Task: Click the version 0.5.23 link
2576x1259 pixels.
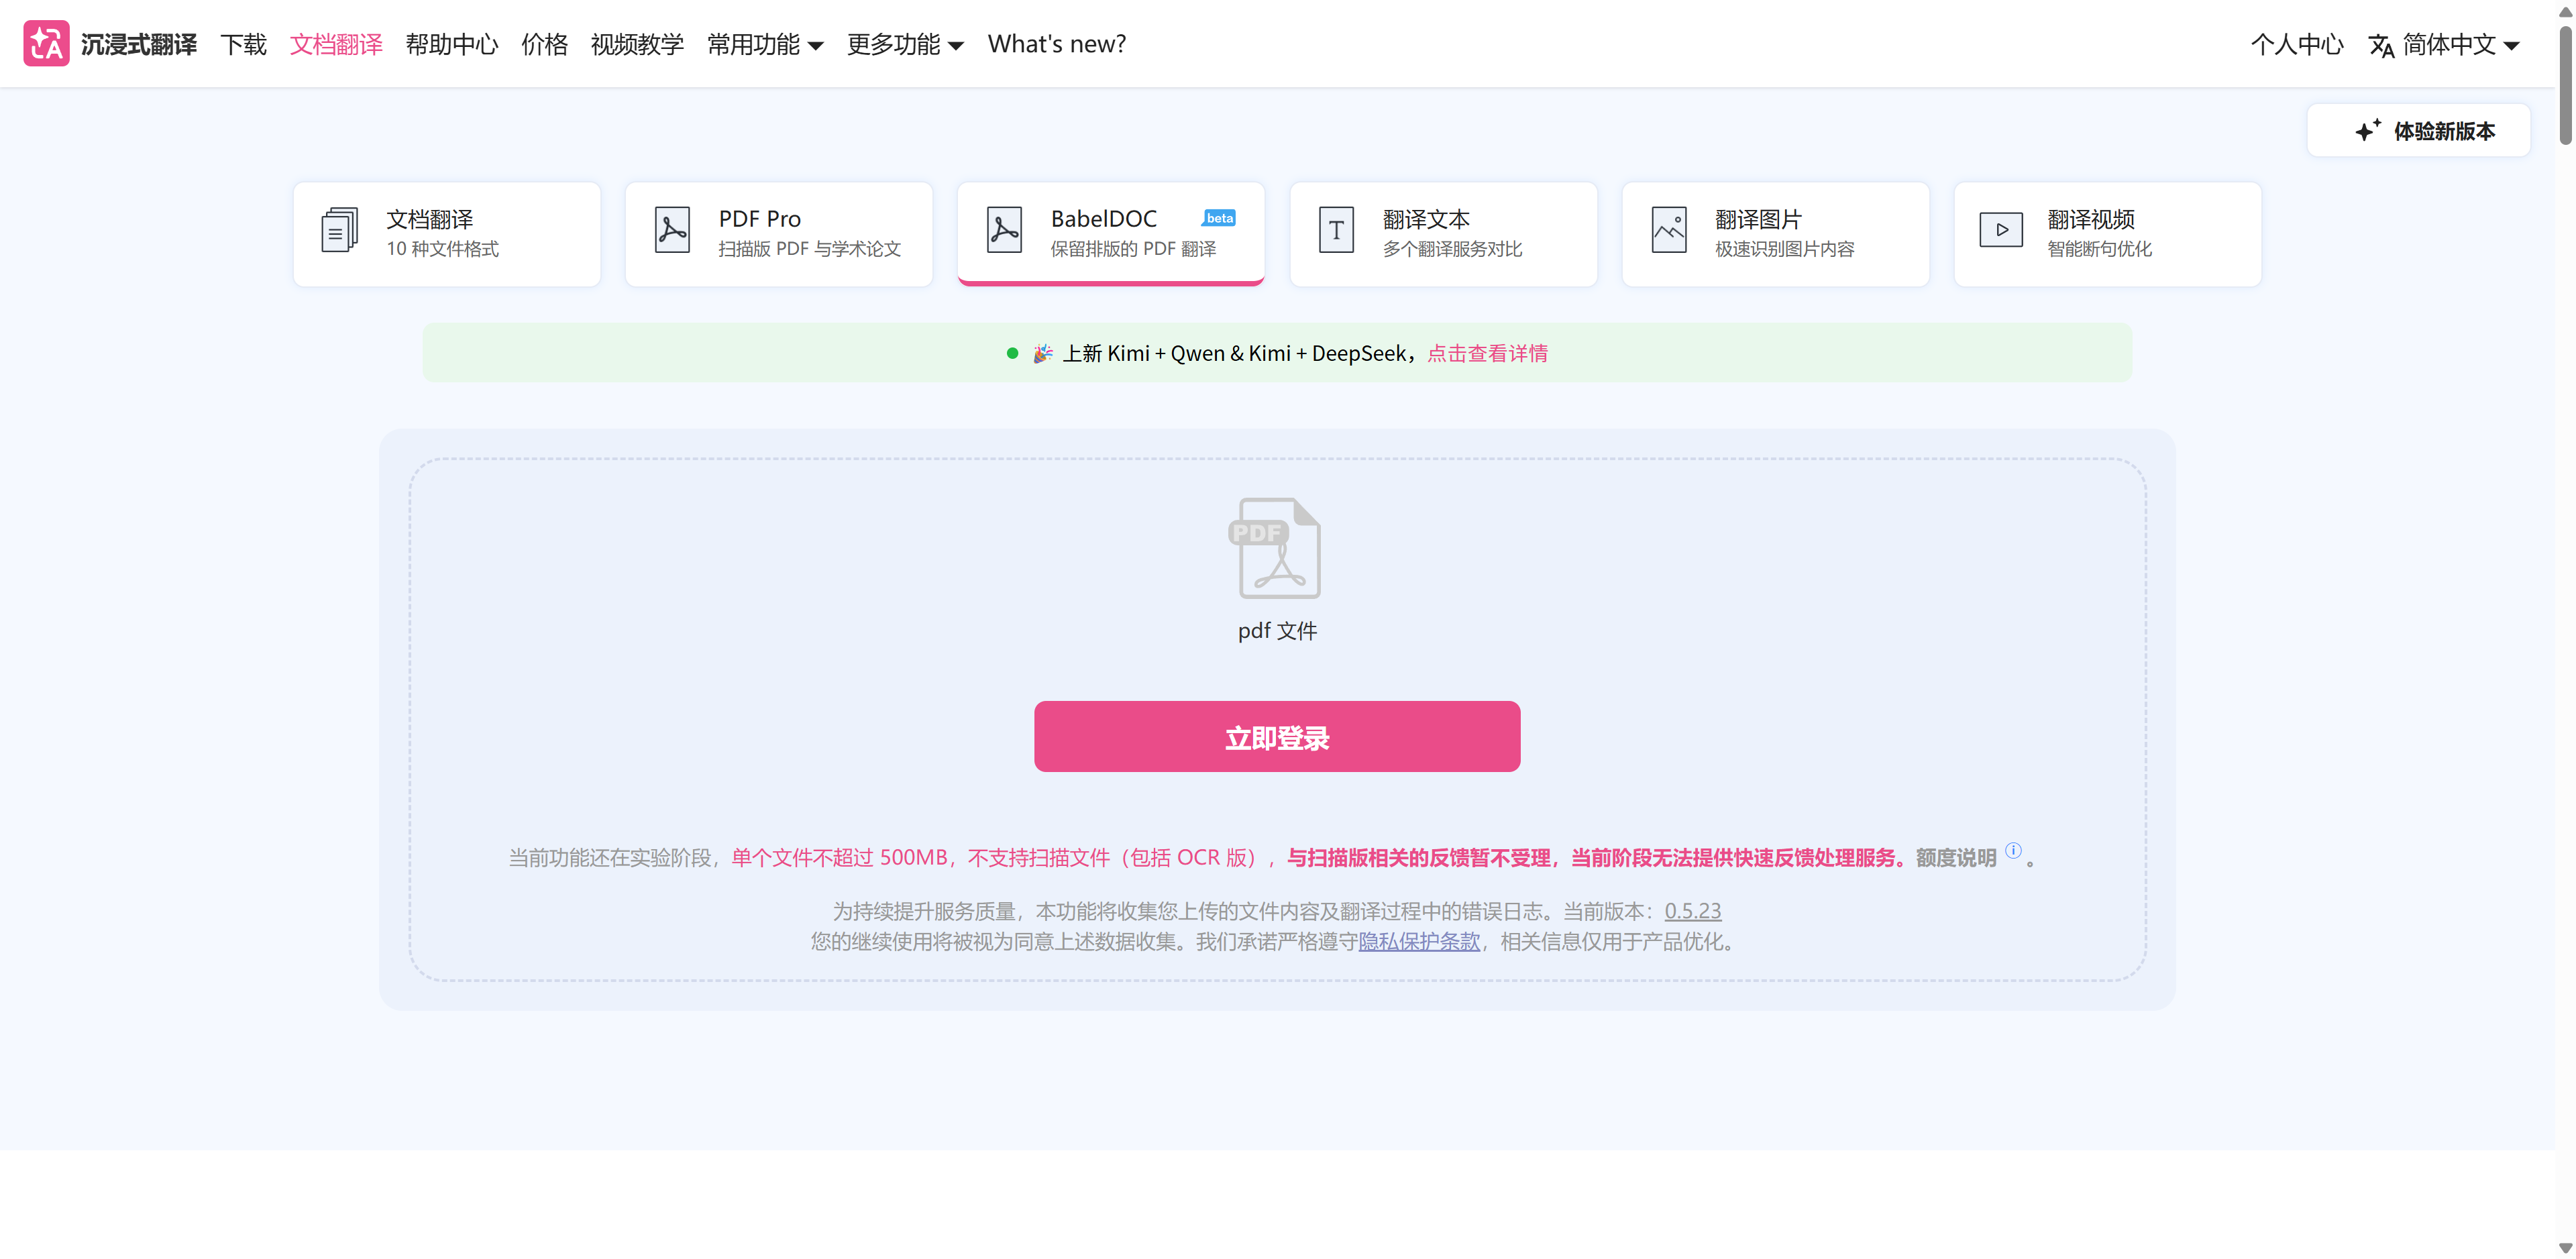Action: point(1692,912)
